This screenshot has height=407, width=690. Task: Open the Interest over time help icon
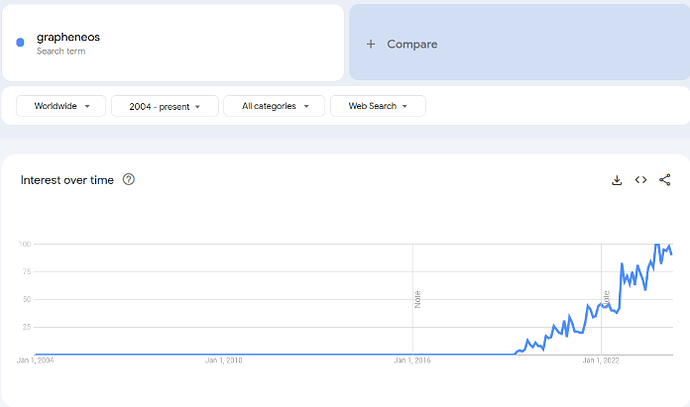pos(128,180)
